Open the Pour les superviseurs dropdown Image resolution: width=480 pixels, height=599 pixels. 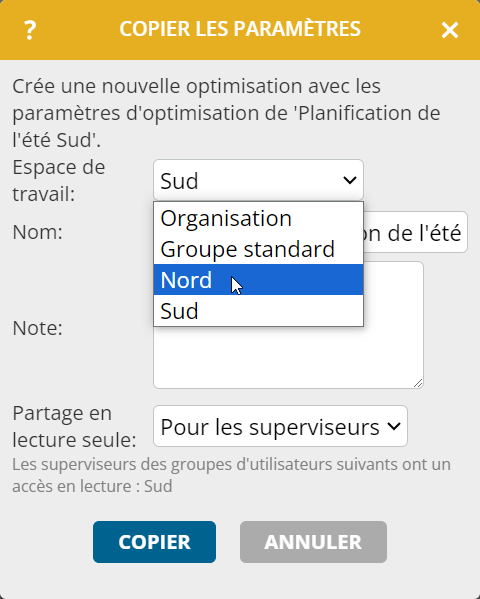(x=280, y=426)
